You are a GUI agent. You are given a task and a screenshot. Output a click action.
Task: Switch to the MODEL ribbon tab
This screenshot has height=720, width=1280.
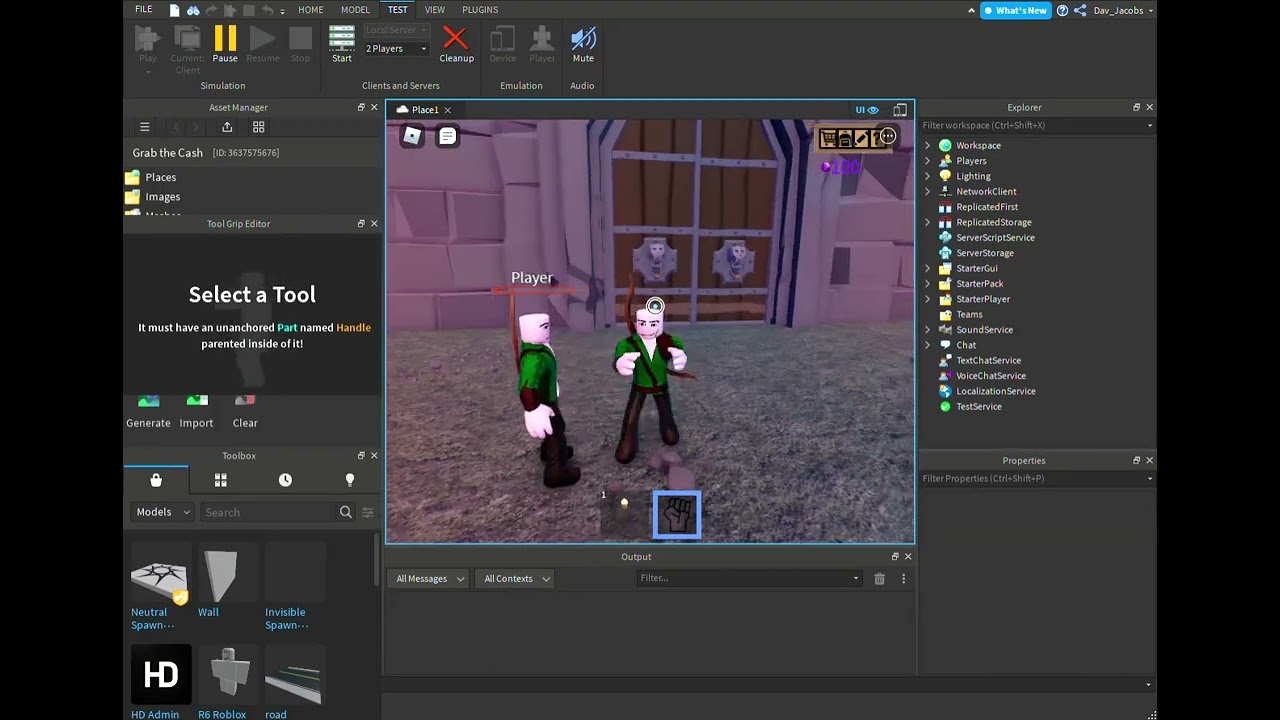[355, 10]
